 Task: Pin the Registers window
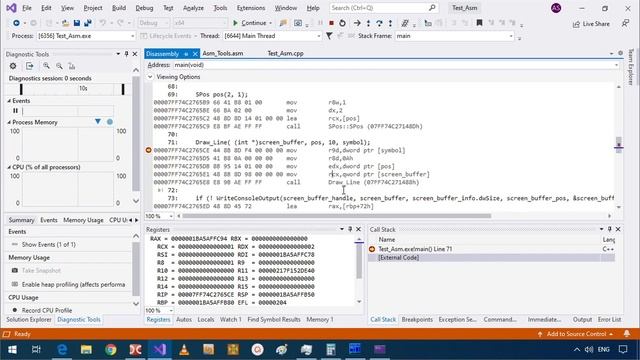click(350, 229)
